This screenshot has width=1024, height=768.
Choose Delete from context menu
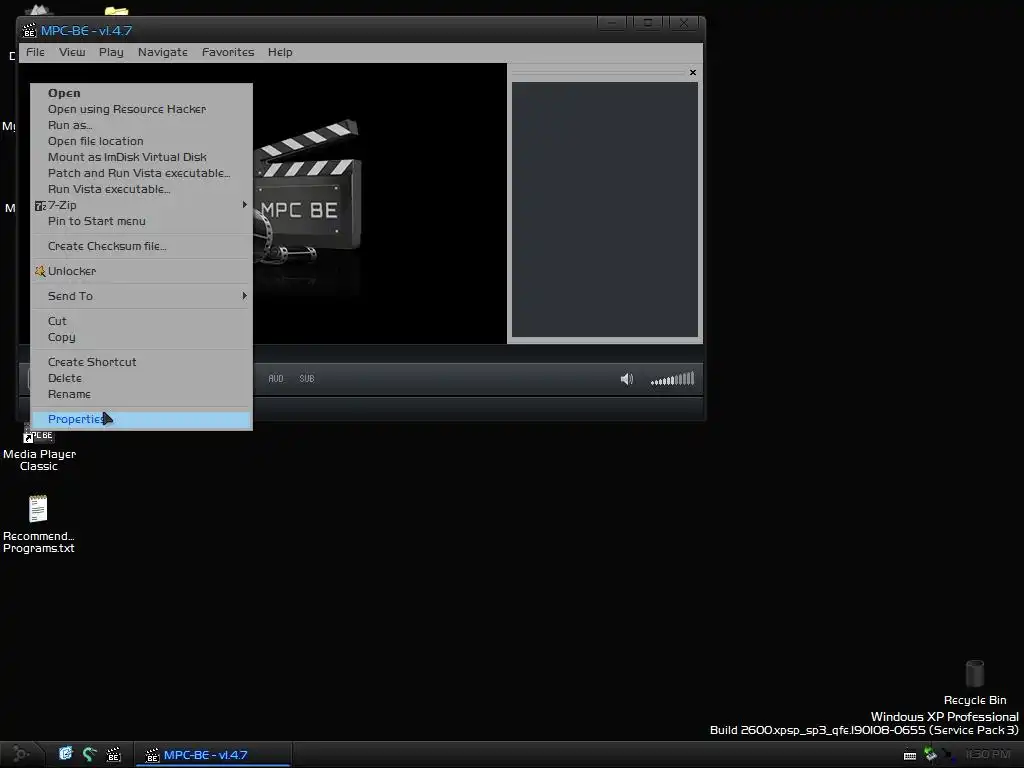(x=141, y=378)
